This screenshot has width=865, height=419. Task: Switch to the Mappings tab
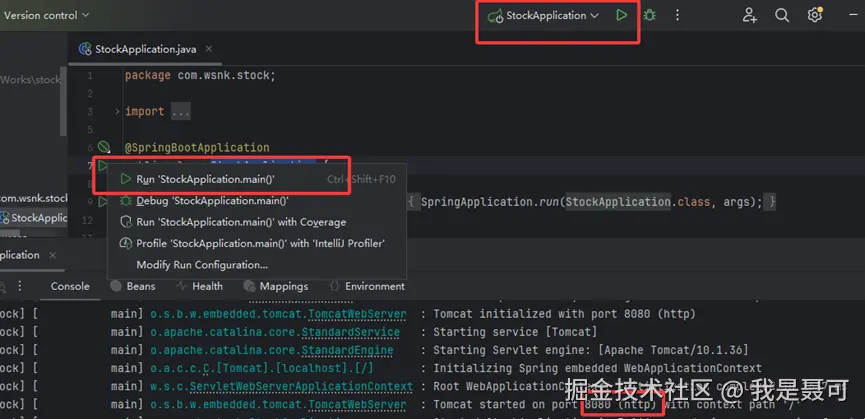pyautogui.click(x=276, y=286)
